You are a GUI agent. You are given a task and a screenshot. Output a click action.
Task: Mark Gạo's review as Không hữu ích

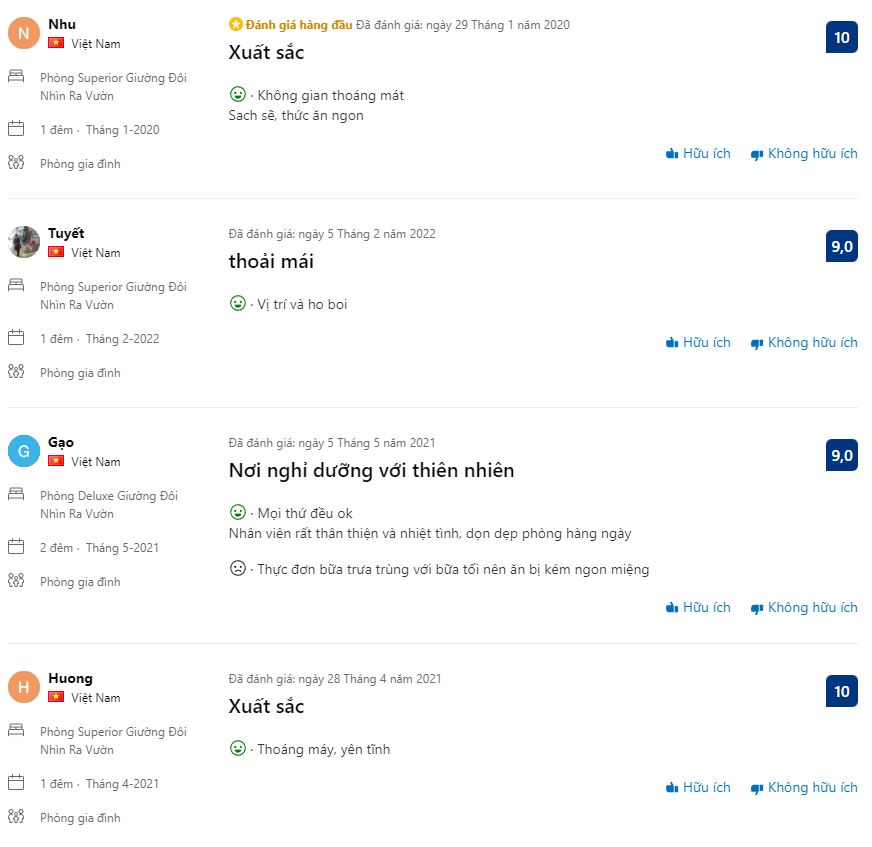[x=804, y=608]
